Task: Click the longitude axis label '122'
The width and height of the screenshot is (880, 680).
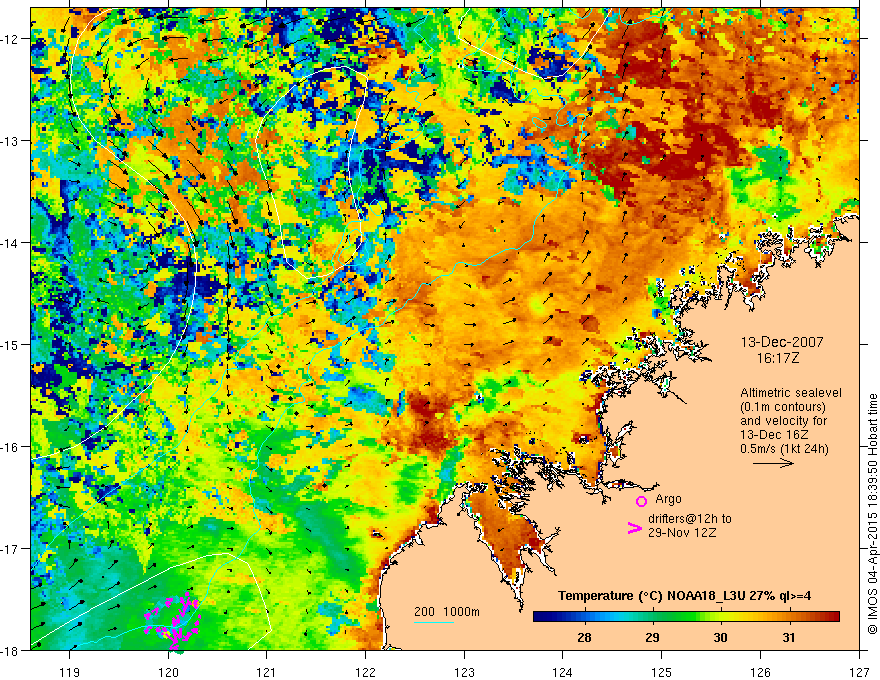Action: pos(365,672)
